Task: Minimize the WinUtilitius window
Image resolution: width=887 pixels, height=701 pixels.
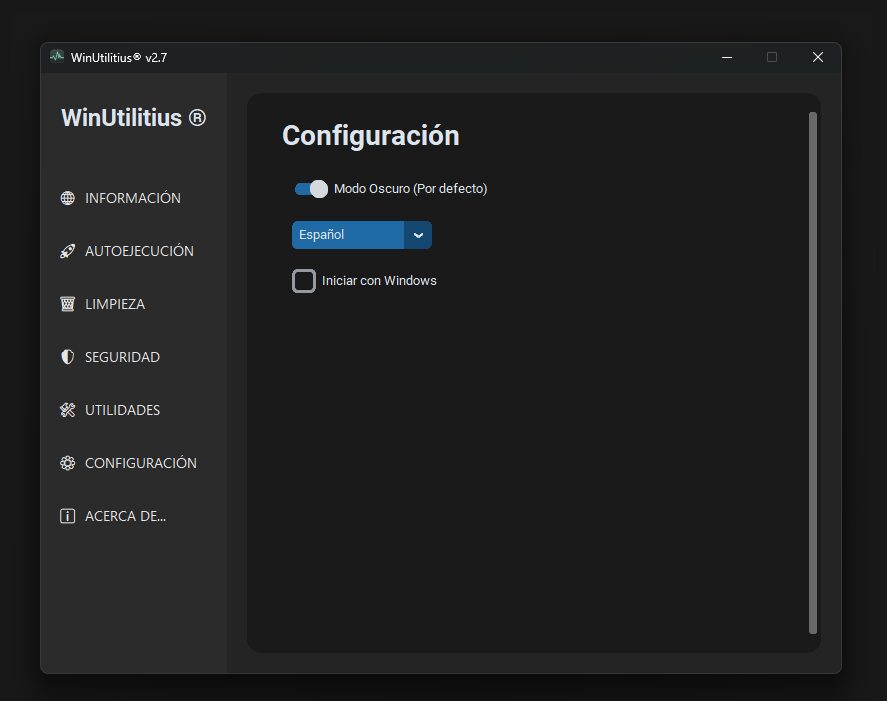Action: pos(726,57)
